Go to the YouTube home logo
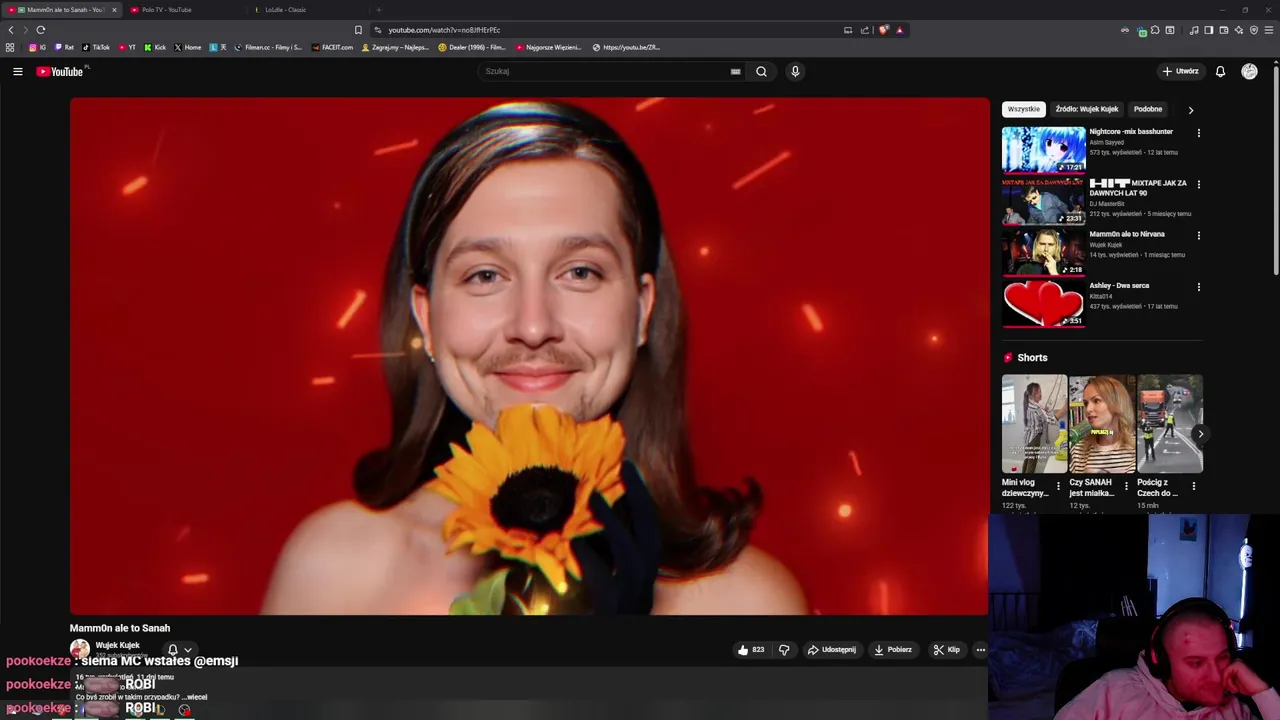The width and height of the screenshot is (1280, 720). click(62, 71)
